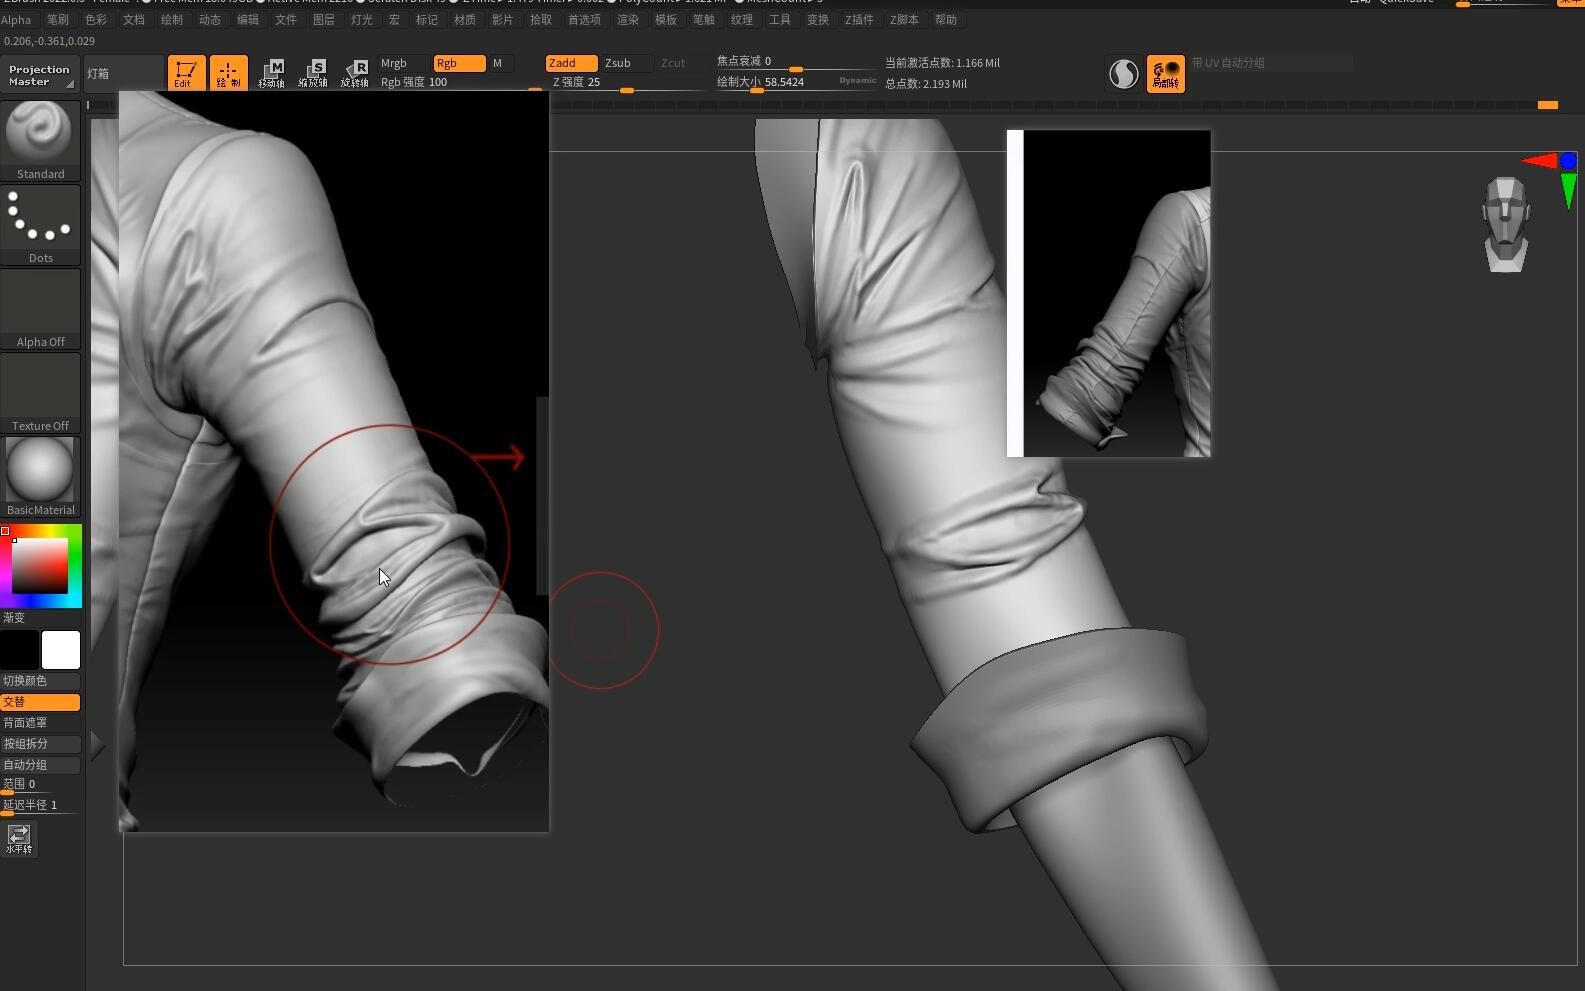1585x991 pixels.
Task: Open the 纹理 texture menu
Action: (742, 19)
